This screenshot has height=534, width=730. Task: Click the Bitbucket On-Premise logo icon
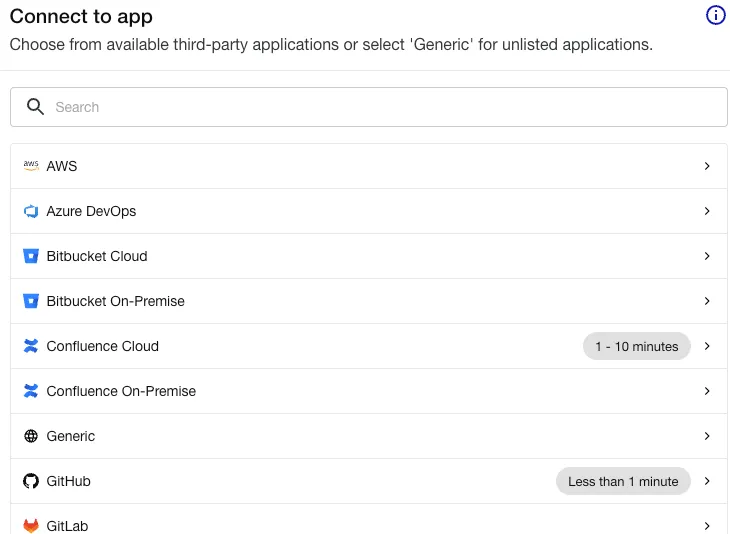[x=31, y=301]
